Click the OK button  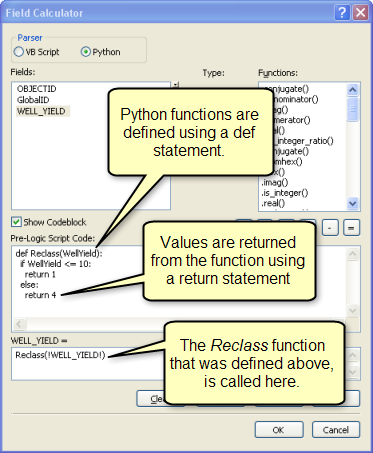[279, 430]
